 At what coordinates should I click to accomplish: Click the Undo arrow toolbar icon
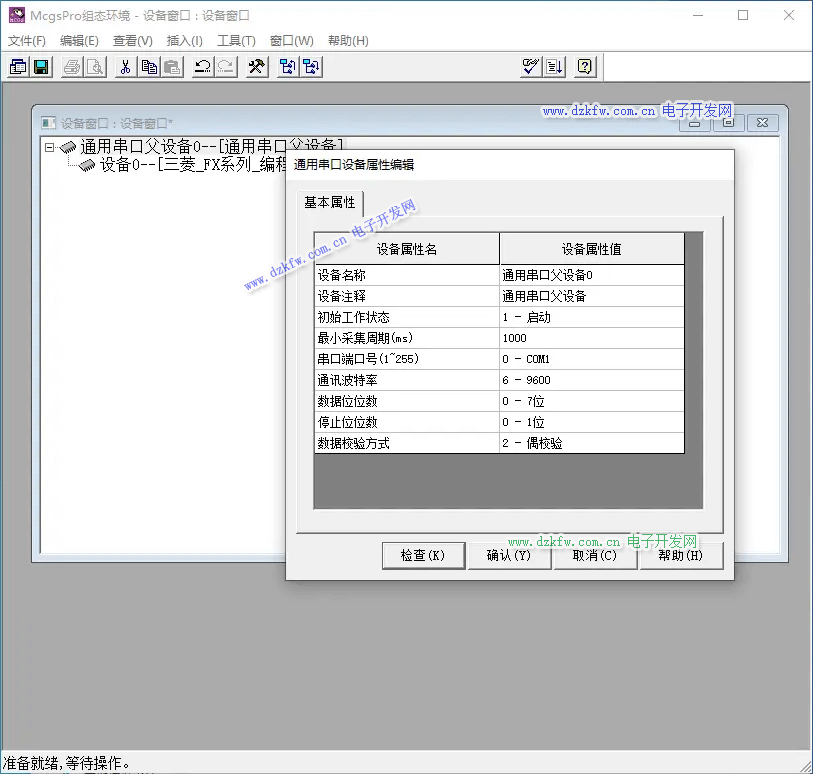tap(202, 67)
